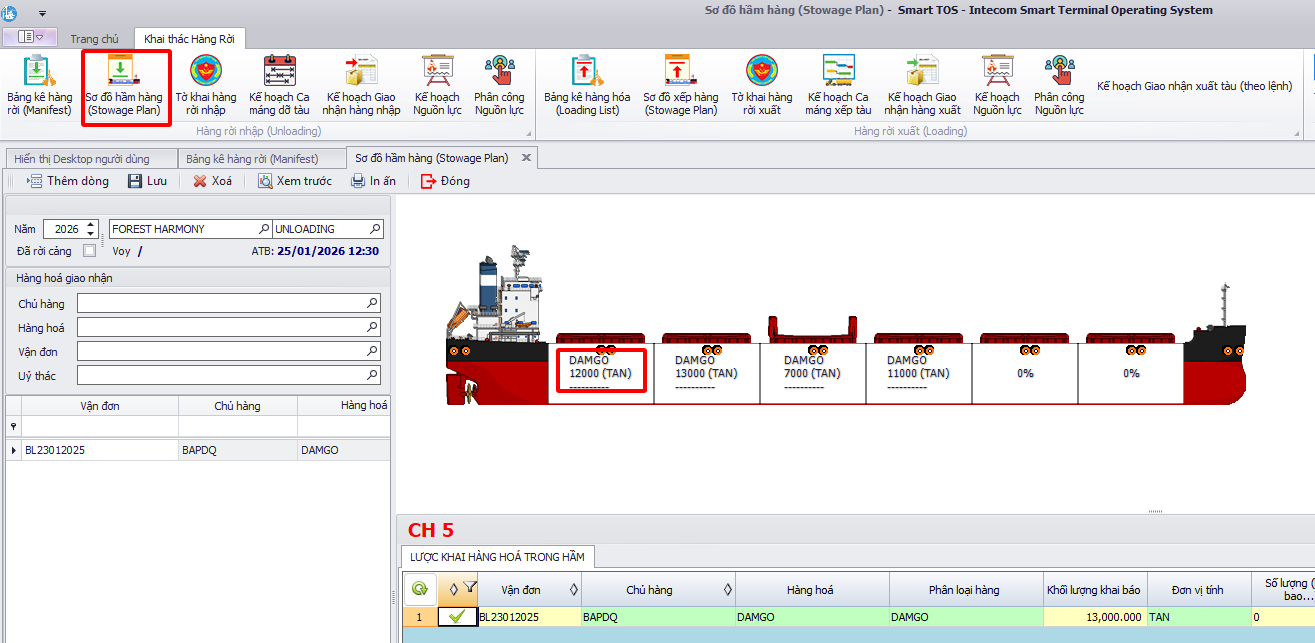Open the UNLOADING operation type lookup

[376, 229]
